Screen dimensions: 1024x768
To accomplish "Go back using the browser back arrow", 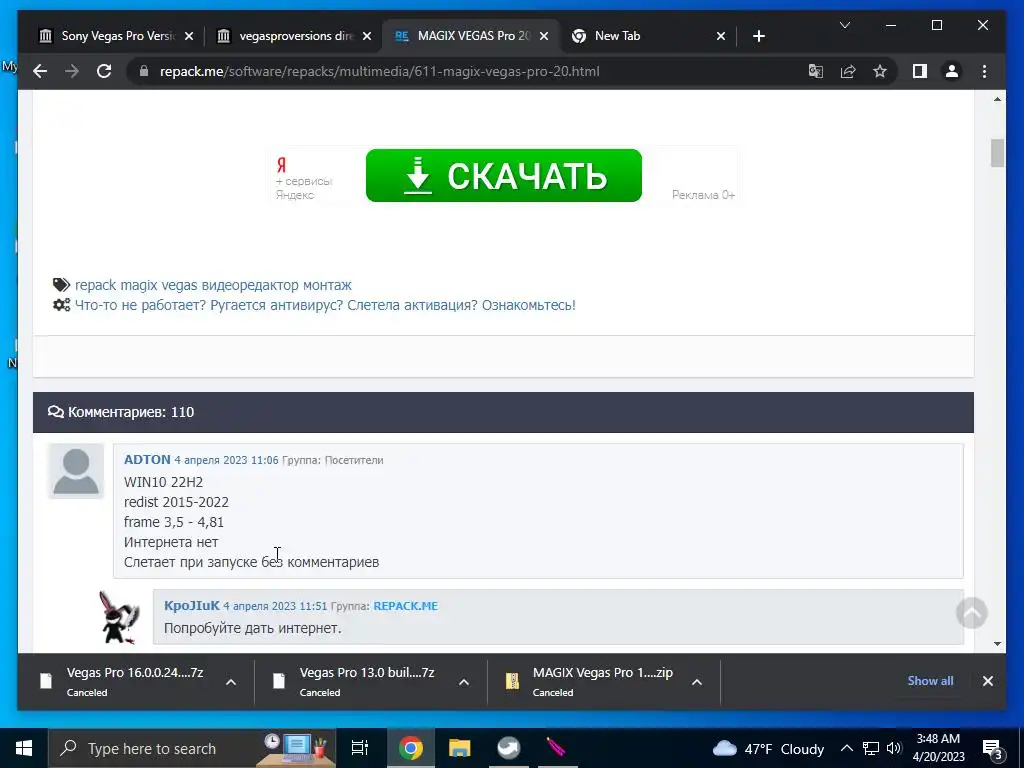I will coord(40,71).
